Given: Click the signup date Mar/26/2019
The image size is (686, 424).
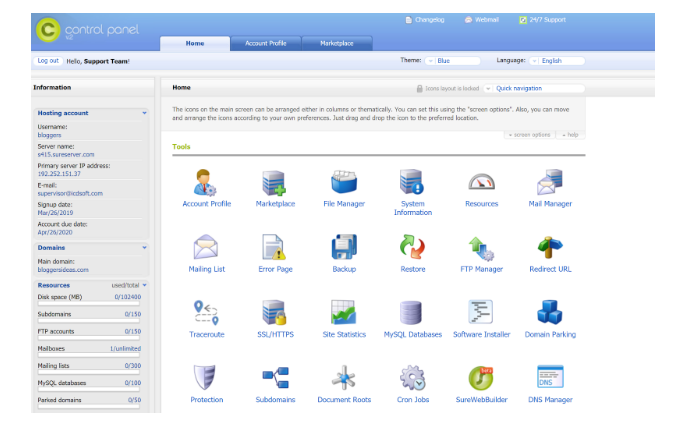Looking at the screenshot, I should coord(55,213).
